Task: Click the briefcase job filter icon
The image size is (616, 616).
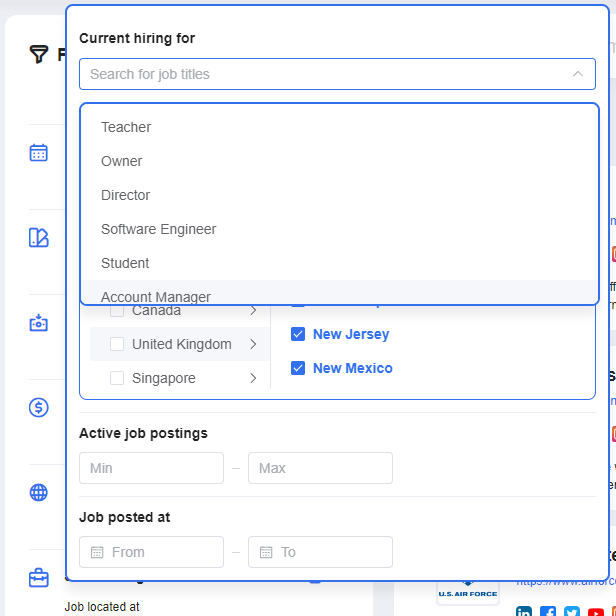Action: (38, 578)
